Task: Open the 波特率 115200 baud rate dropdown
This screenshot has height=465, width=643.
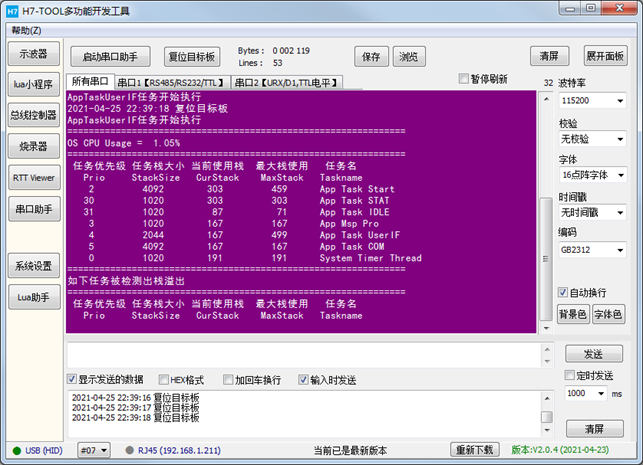Action: click(592, 100)
